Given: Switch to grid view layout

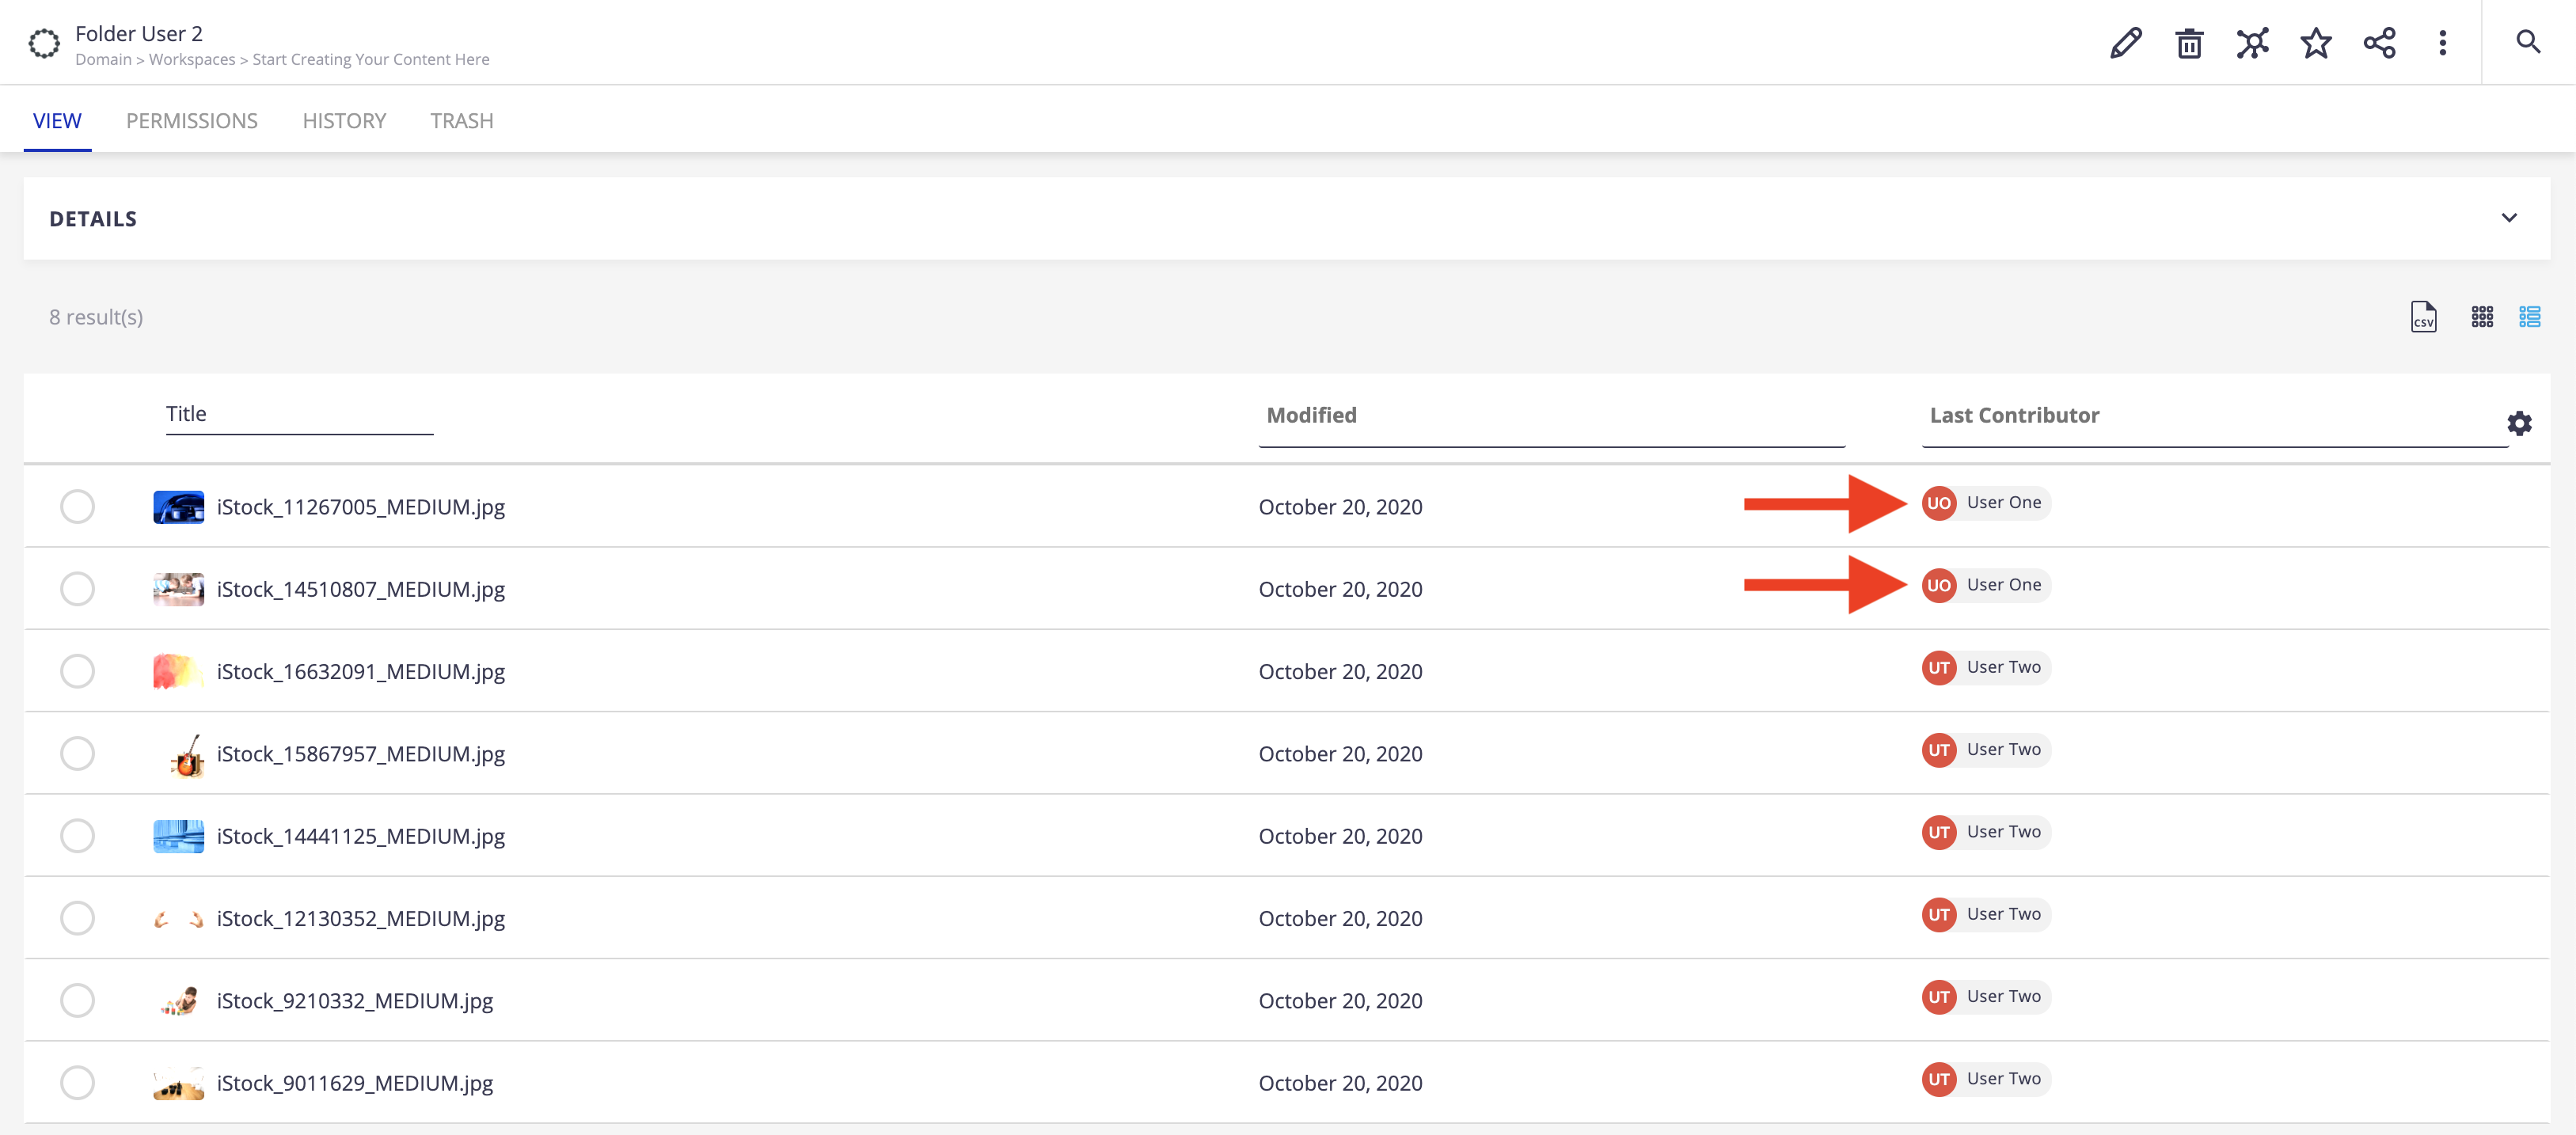Looking at the screenshot, I should (2483, 313).
